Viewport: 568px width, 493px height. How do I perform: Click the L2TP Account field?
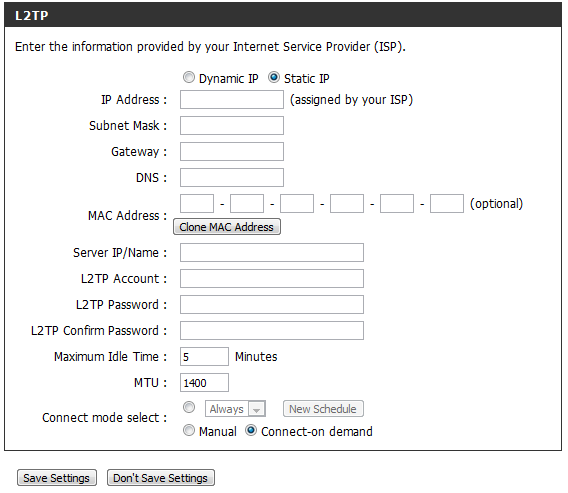(x=272, y=279)
